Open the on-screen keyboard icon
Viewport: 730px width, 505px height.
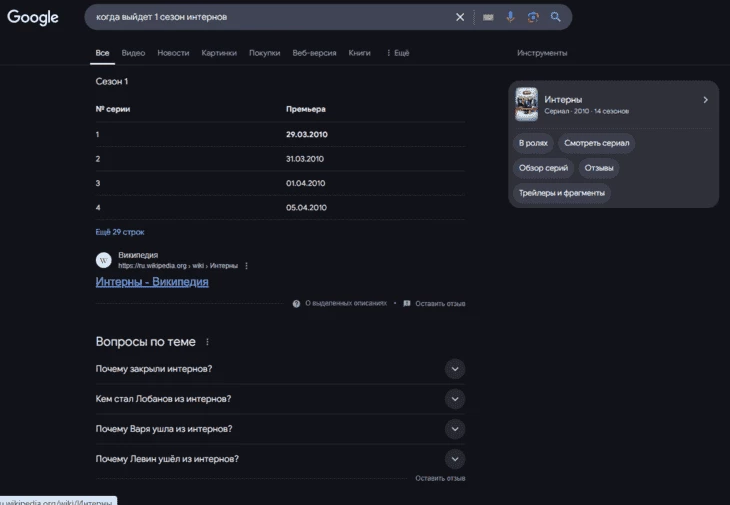488,17
